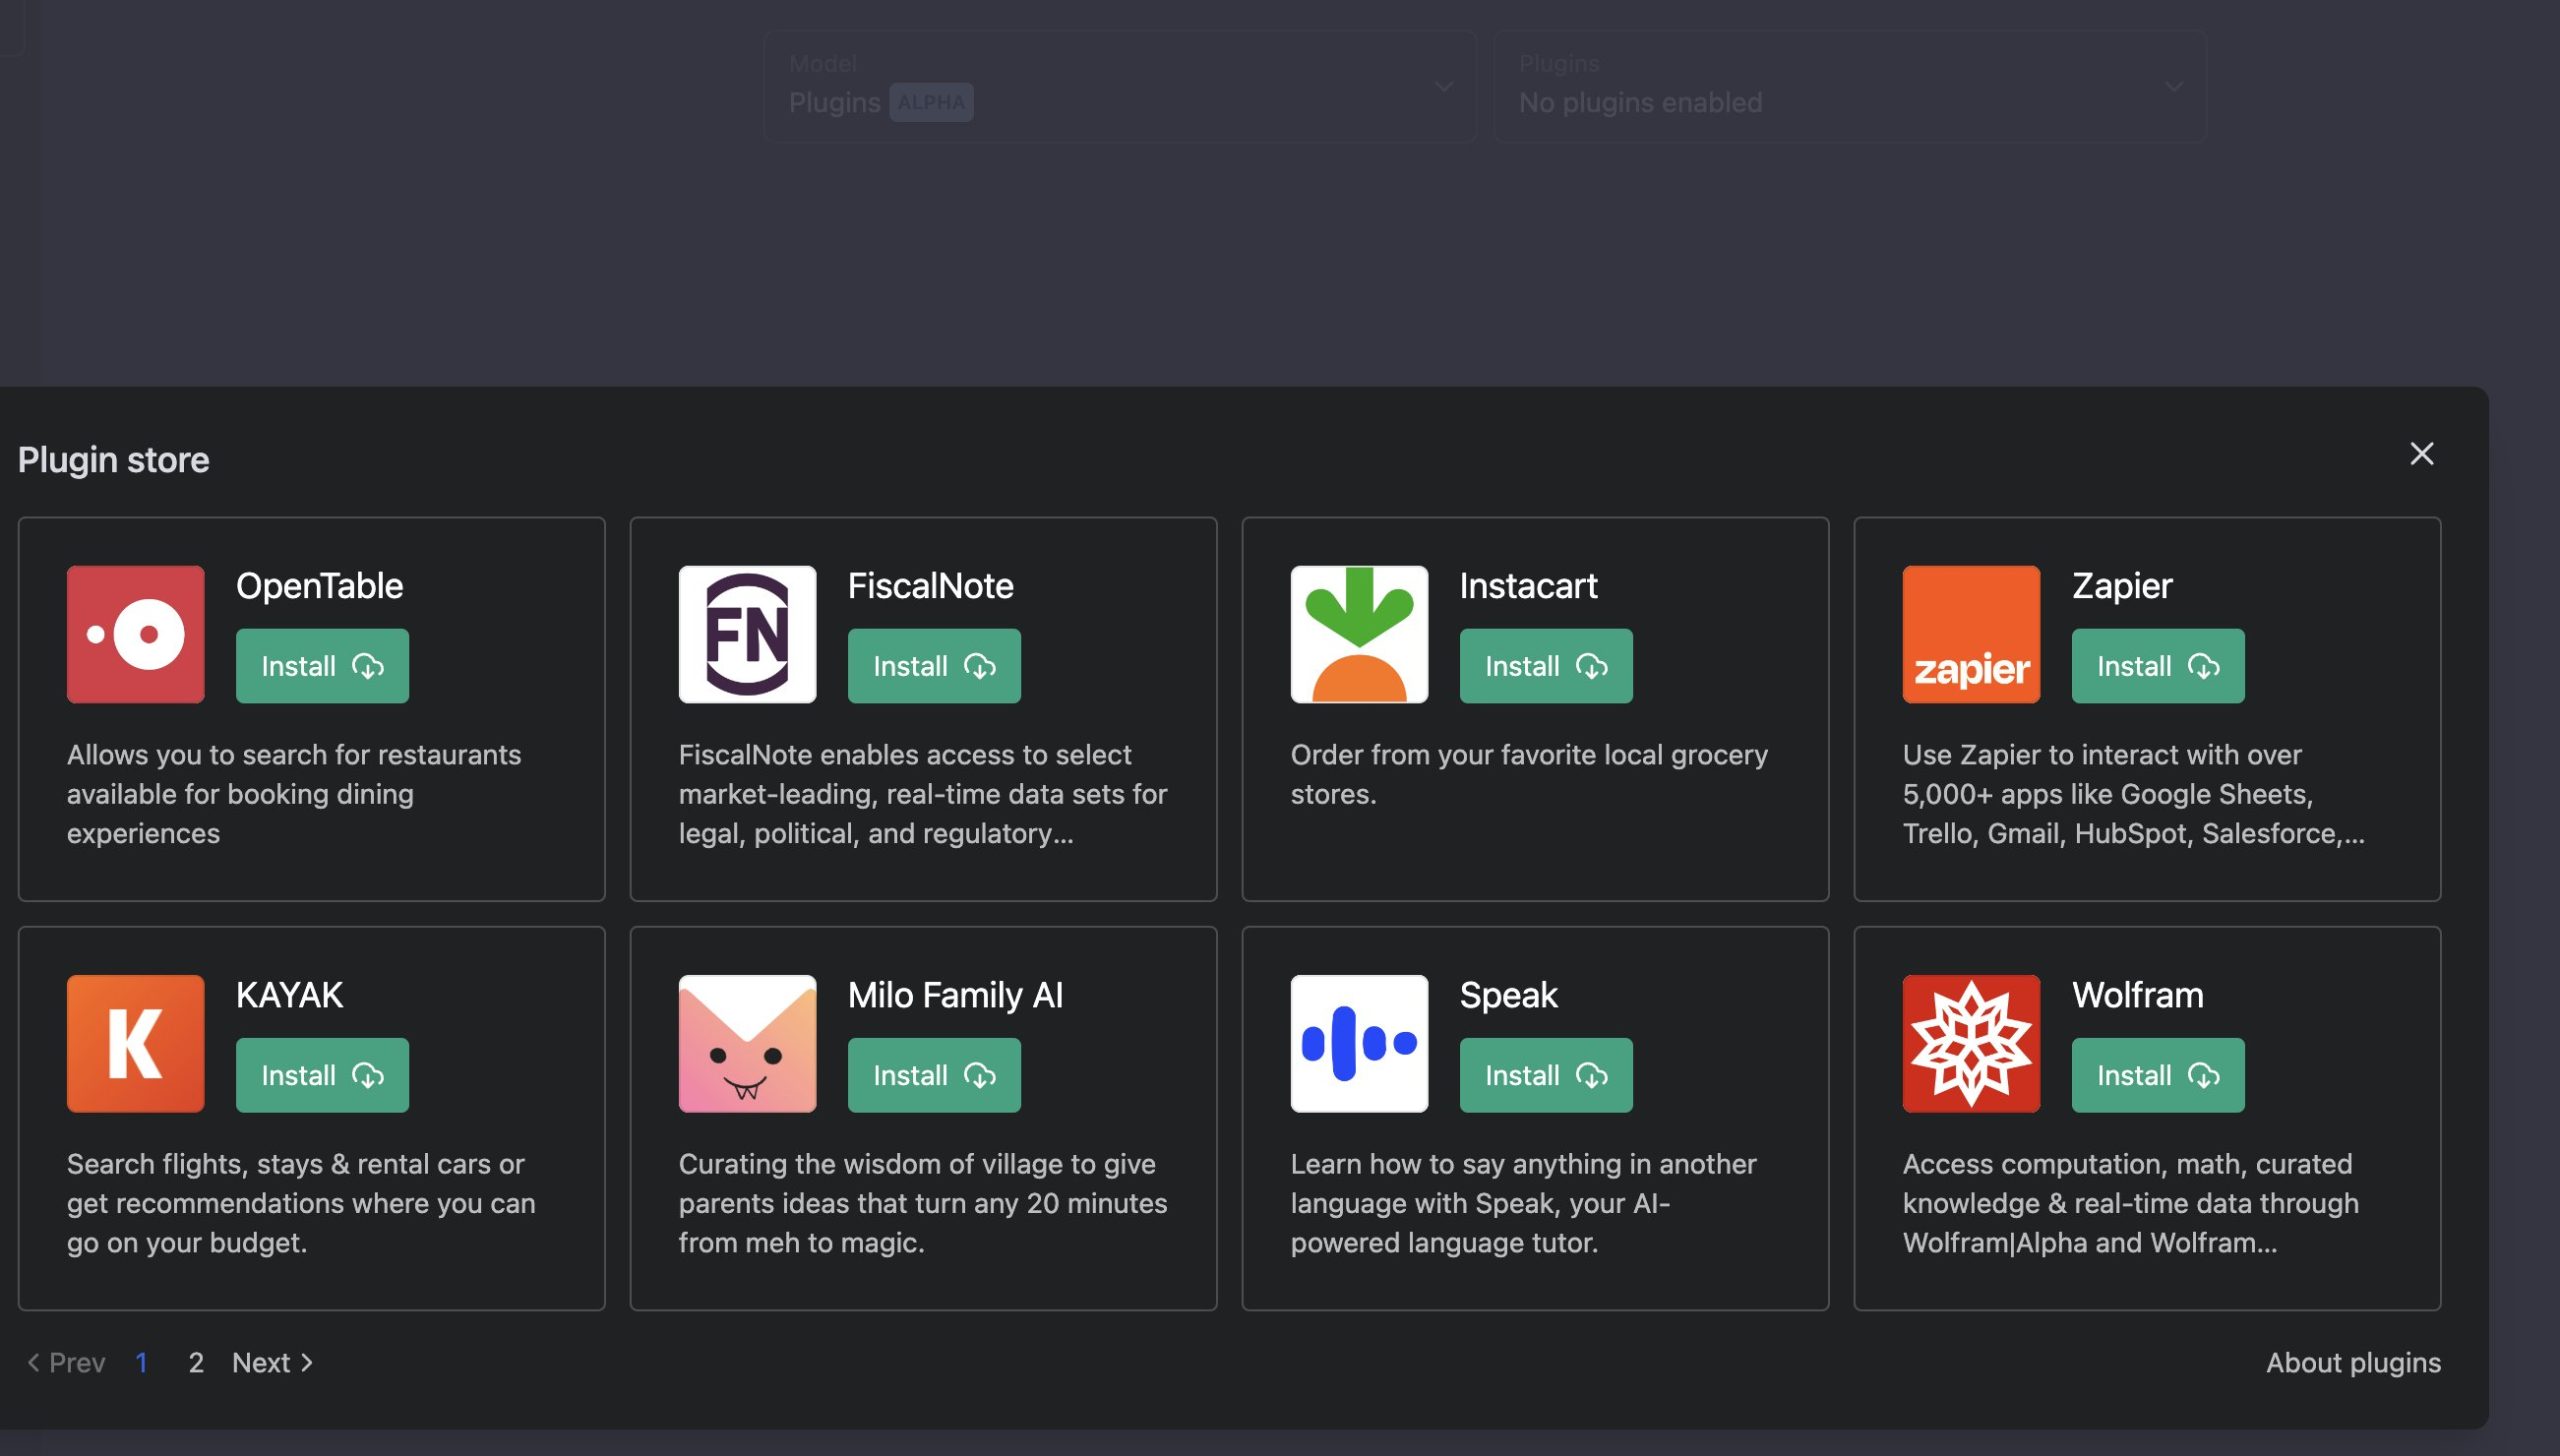
Task: Install the OpenTable plugin
Action: [322, 665]
